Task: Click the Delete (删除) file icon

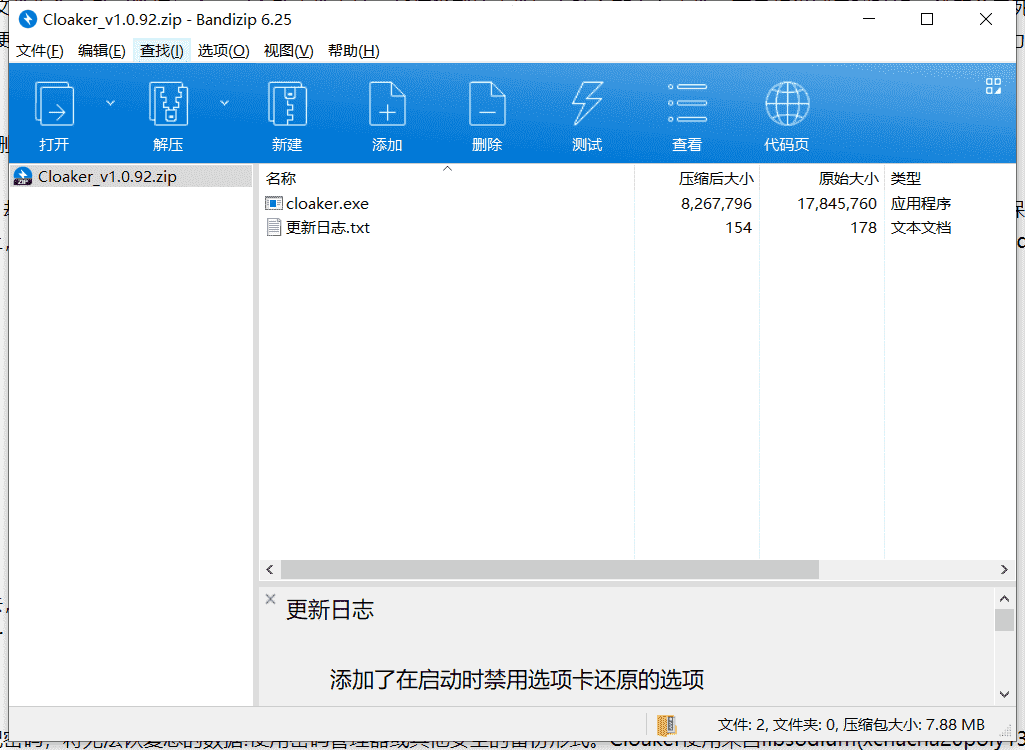Action: (487, 104)
